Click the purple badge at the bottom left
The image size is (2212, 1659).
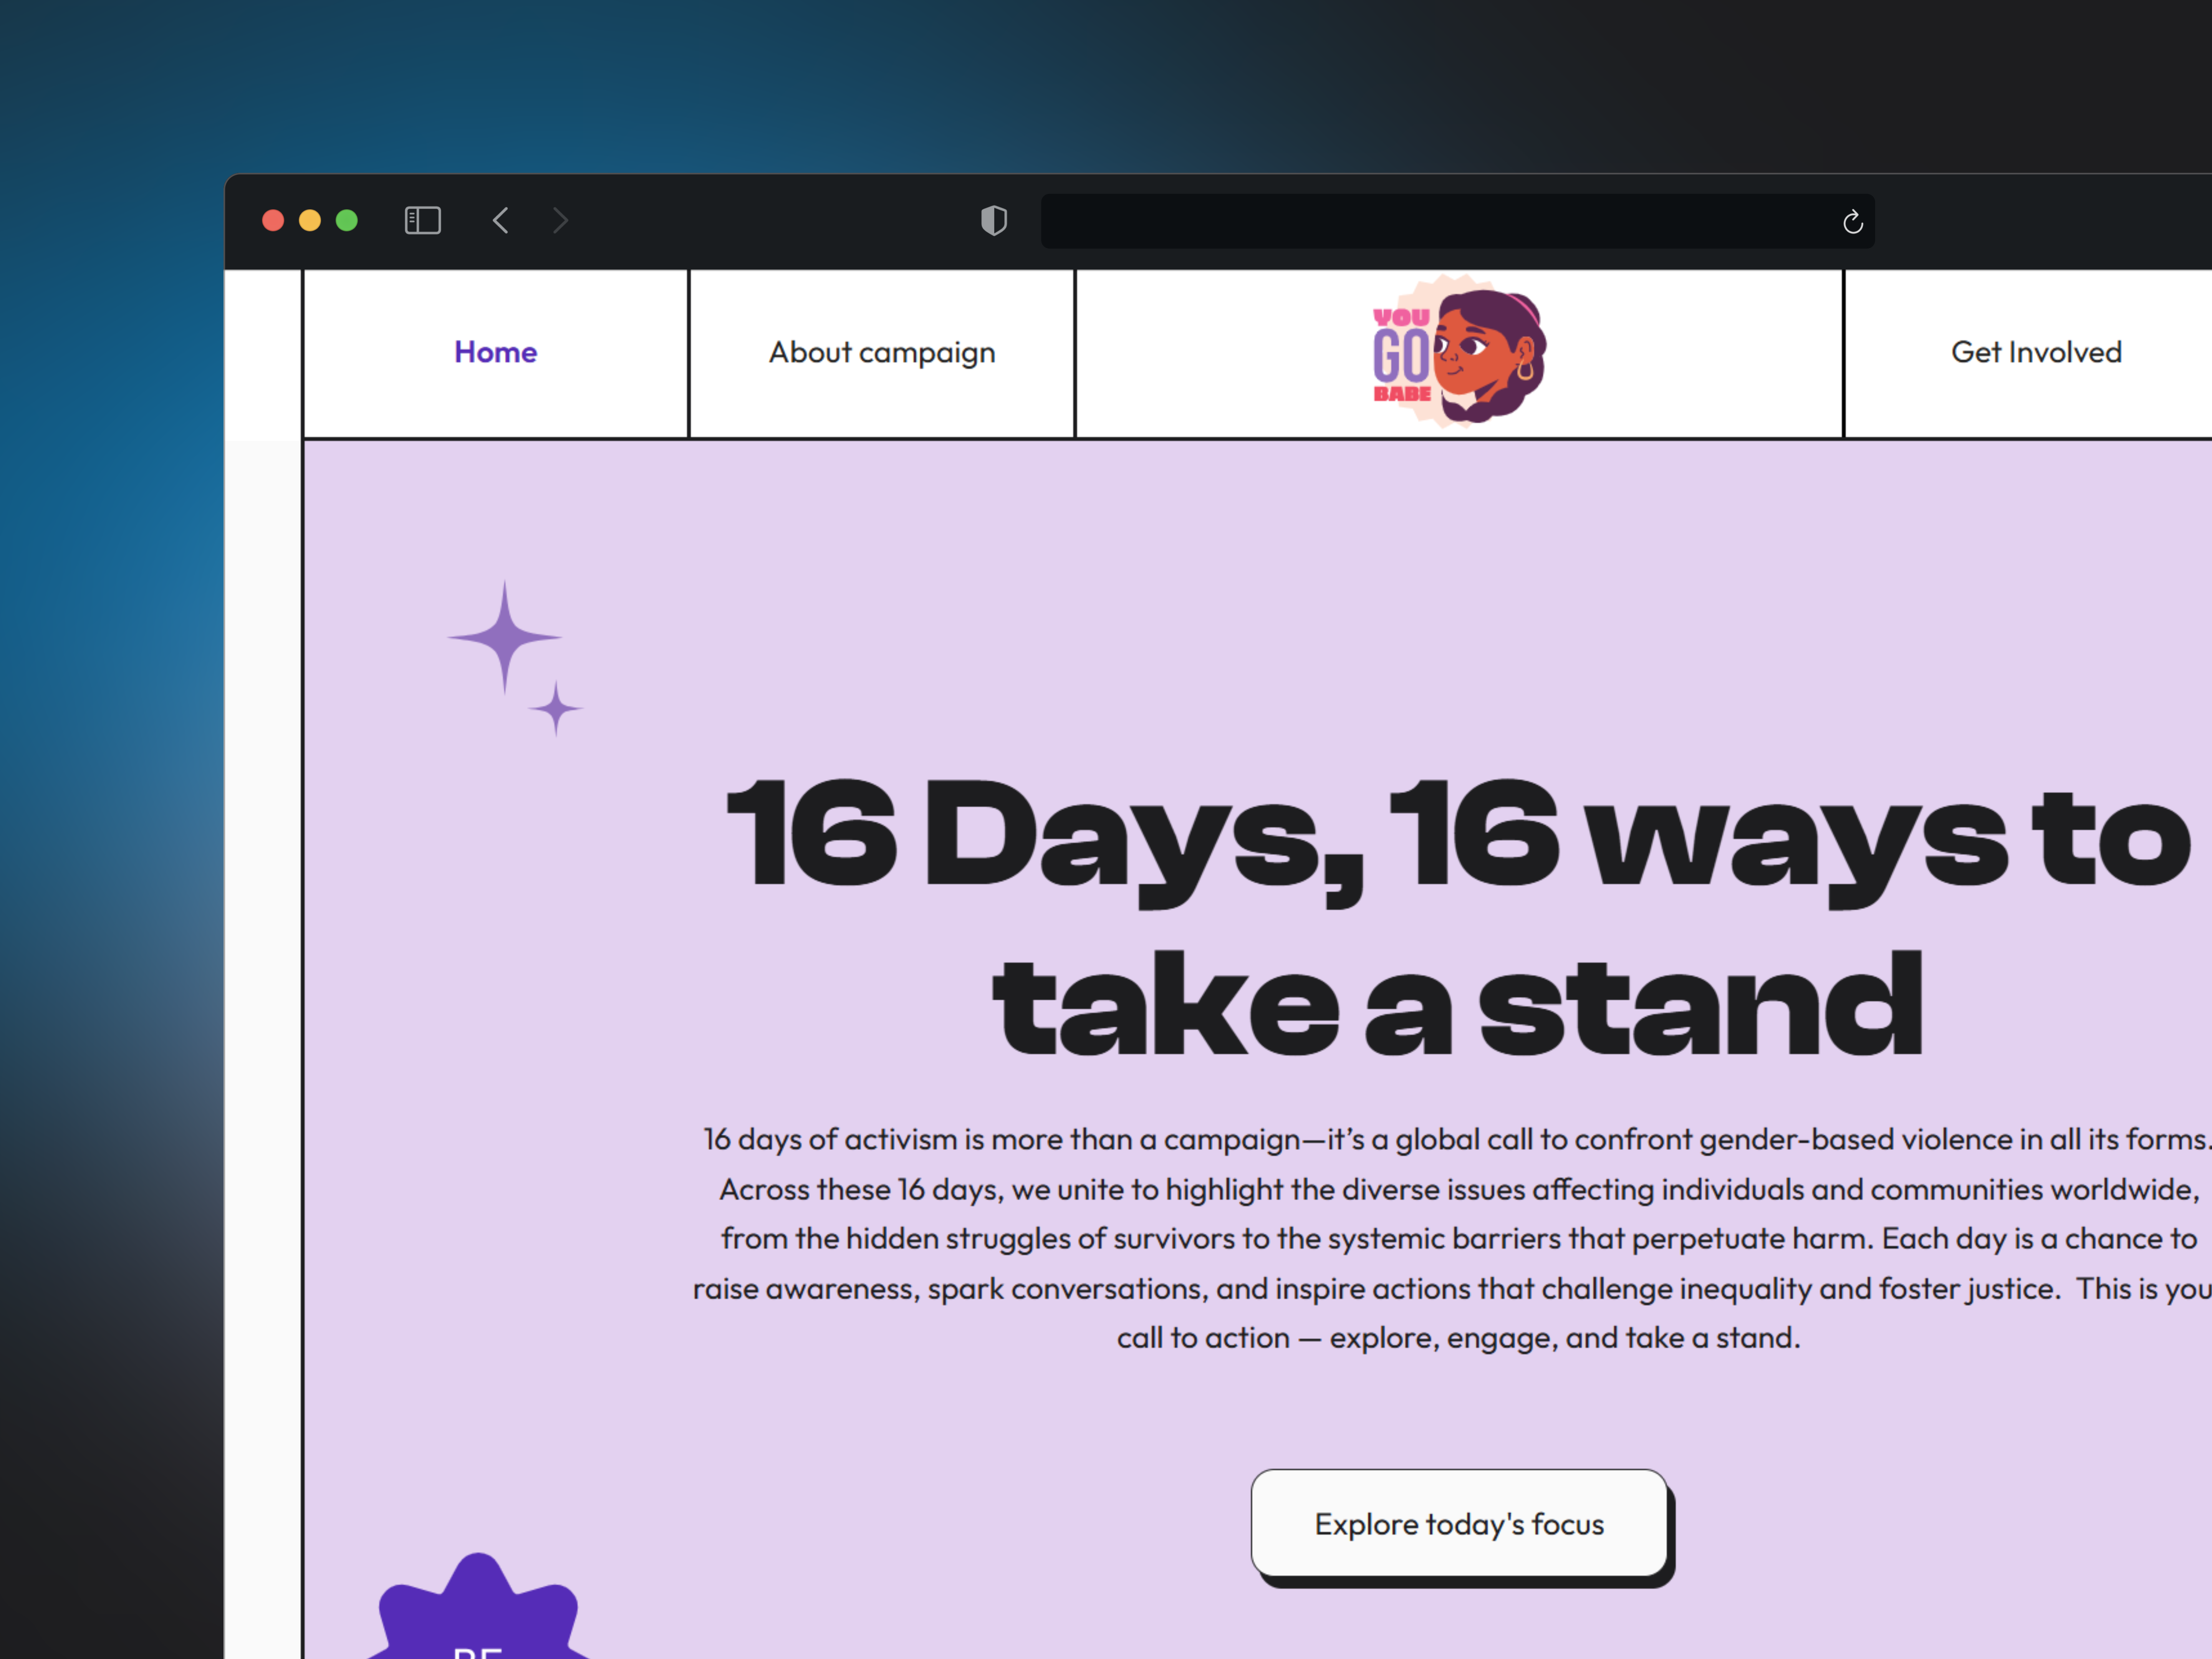click(478, 1615)
